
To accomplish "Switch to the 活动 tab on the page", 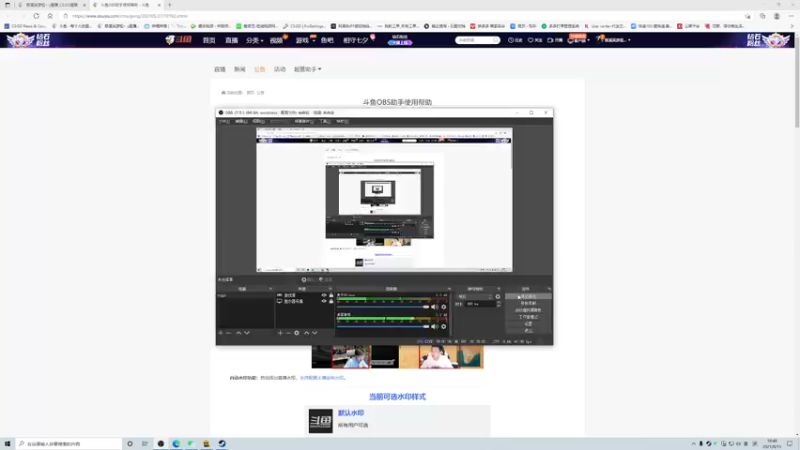I will (280, 69).
